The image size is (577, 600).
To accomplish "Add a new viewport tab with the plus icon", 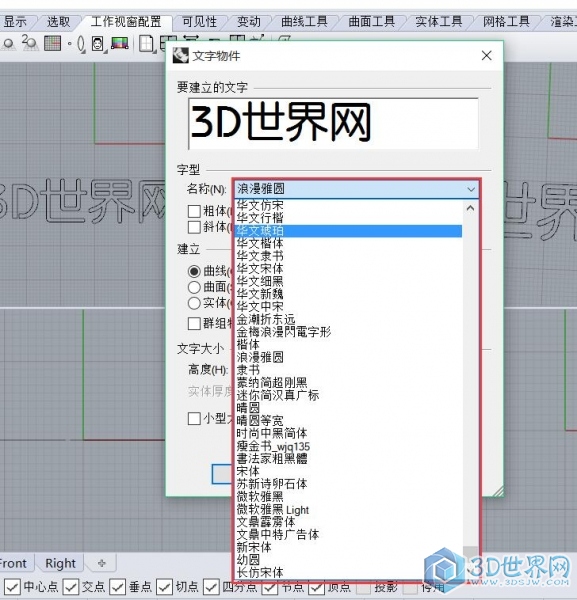I will (101, 563).
